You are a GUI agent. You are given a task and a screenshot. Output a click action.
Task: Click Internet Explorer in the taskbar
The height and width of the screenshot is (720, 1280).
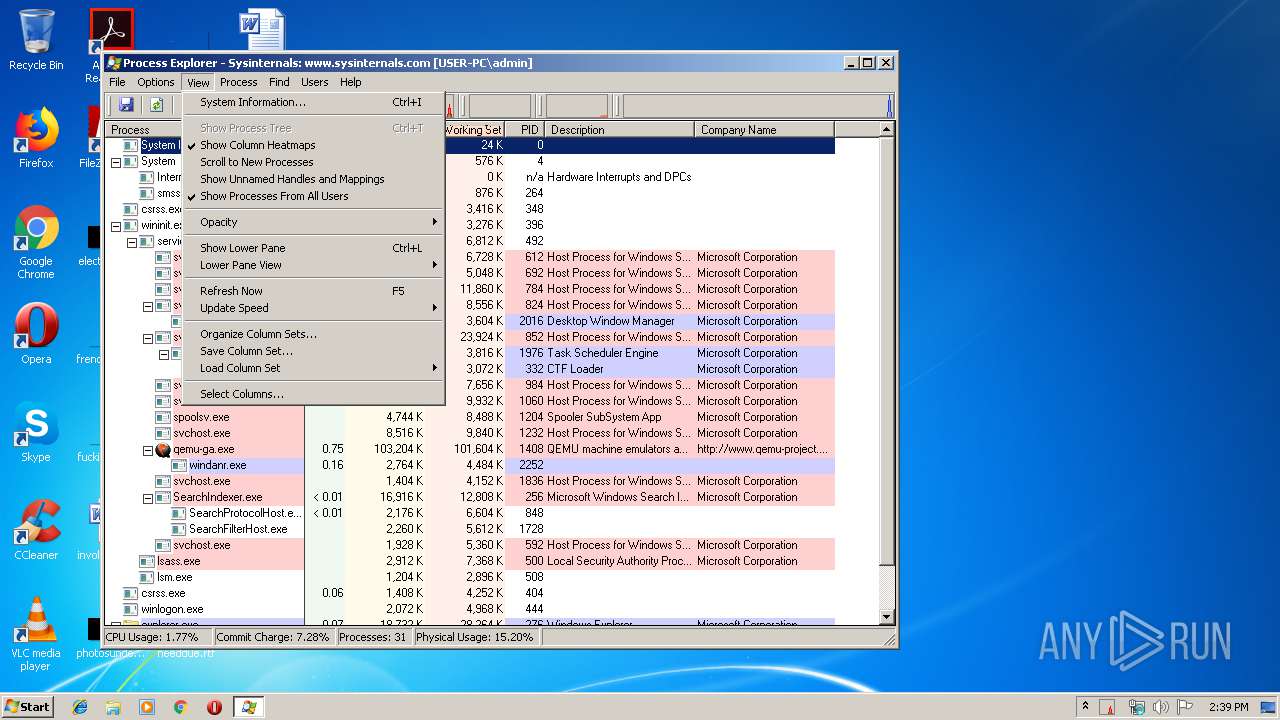(x=80, y=707)
